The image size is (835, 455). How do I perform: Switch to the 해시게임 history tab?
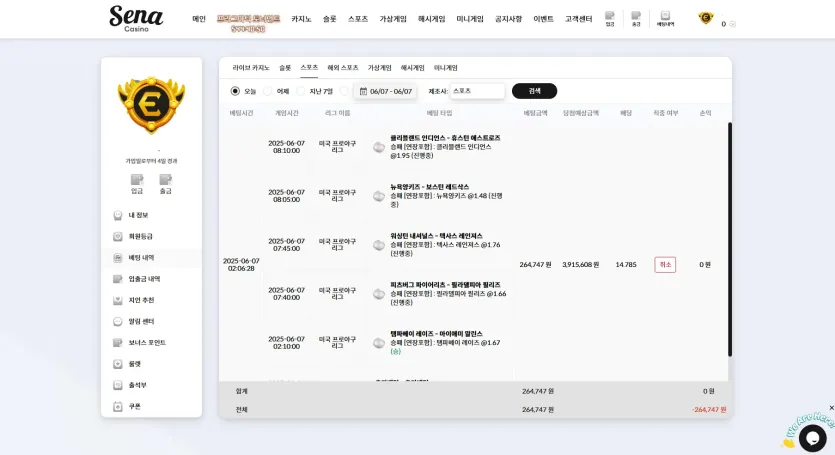click(412, 68)
